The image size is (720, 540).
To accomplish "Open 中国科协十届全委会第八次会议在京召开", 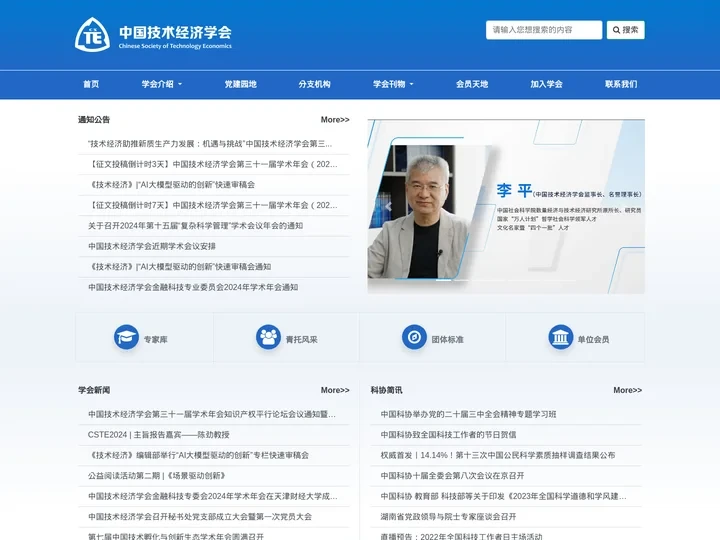I will pos(452,476).
